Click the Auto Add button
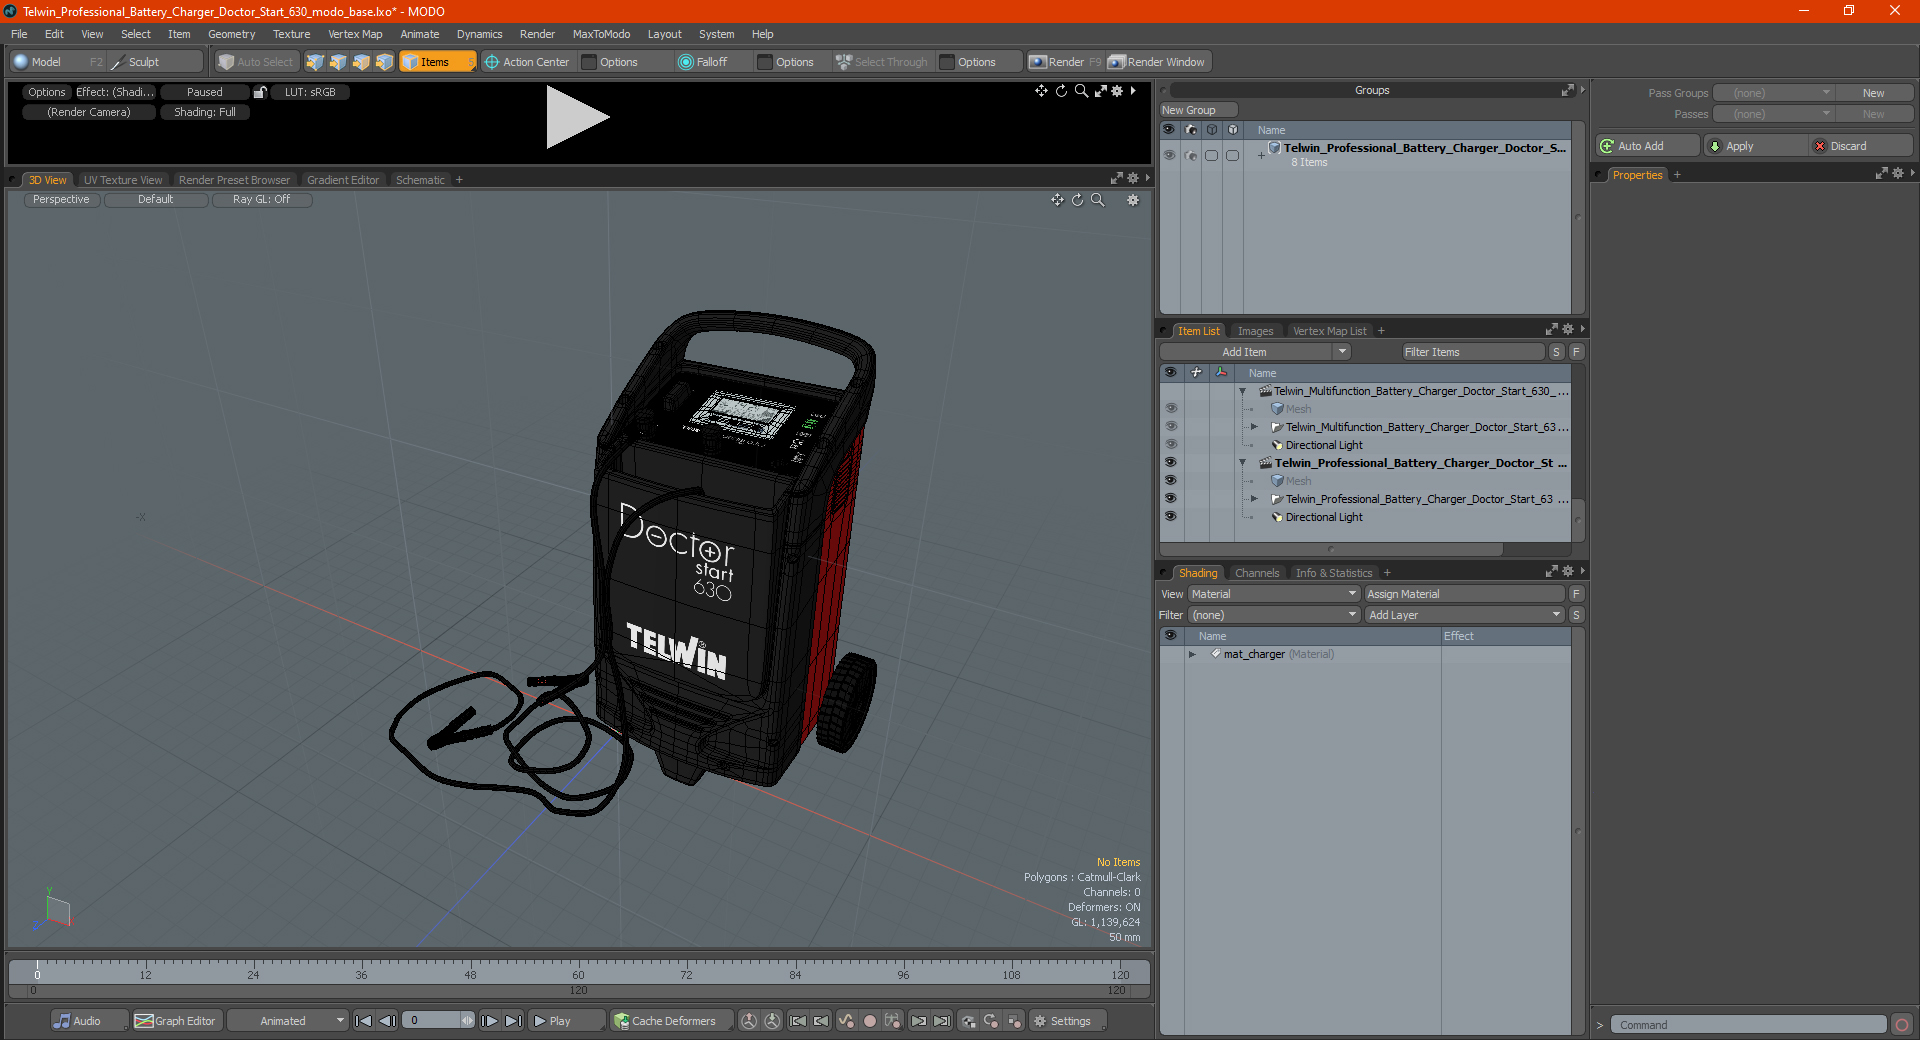 (x=1648, y=146)
